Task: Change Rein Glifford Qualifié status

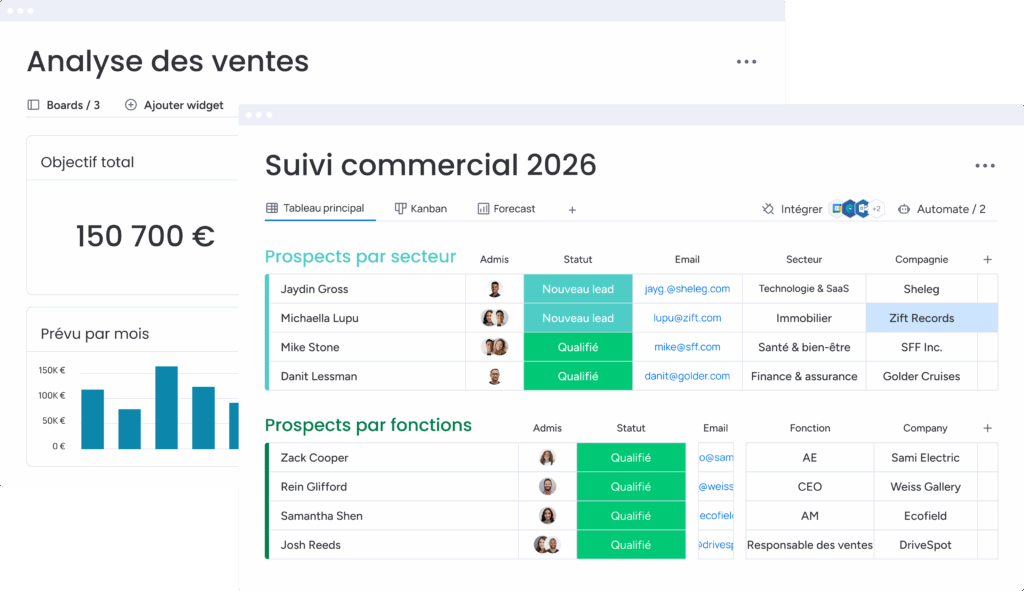Action: point(631,487)
